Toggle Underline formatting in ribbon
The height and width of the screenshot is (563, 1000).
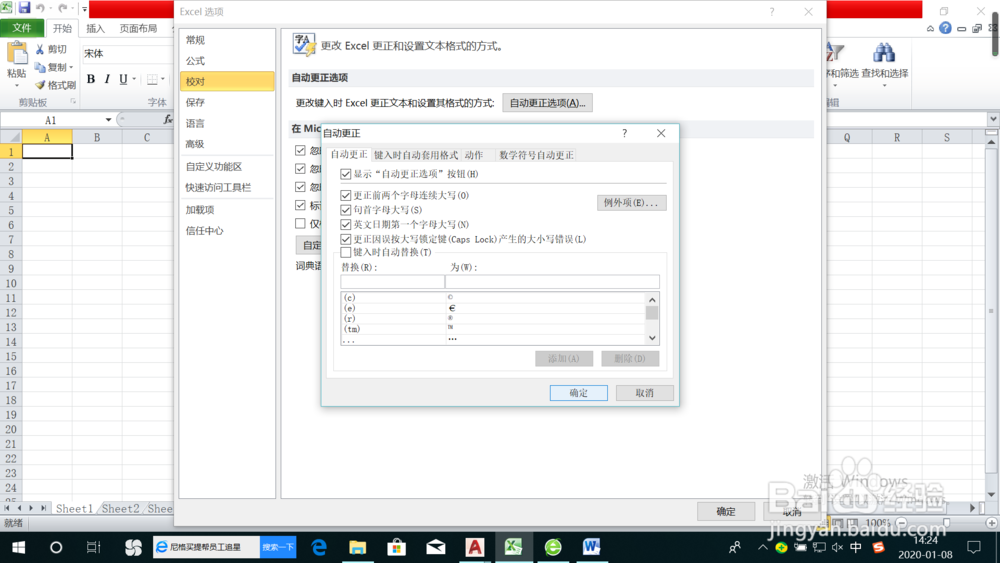pyautogui.click(x=123, y=79)
